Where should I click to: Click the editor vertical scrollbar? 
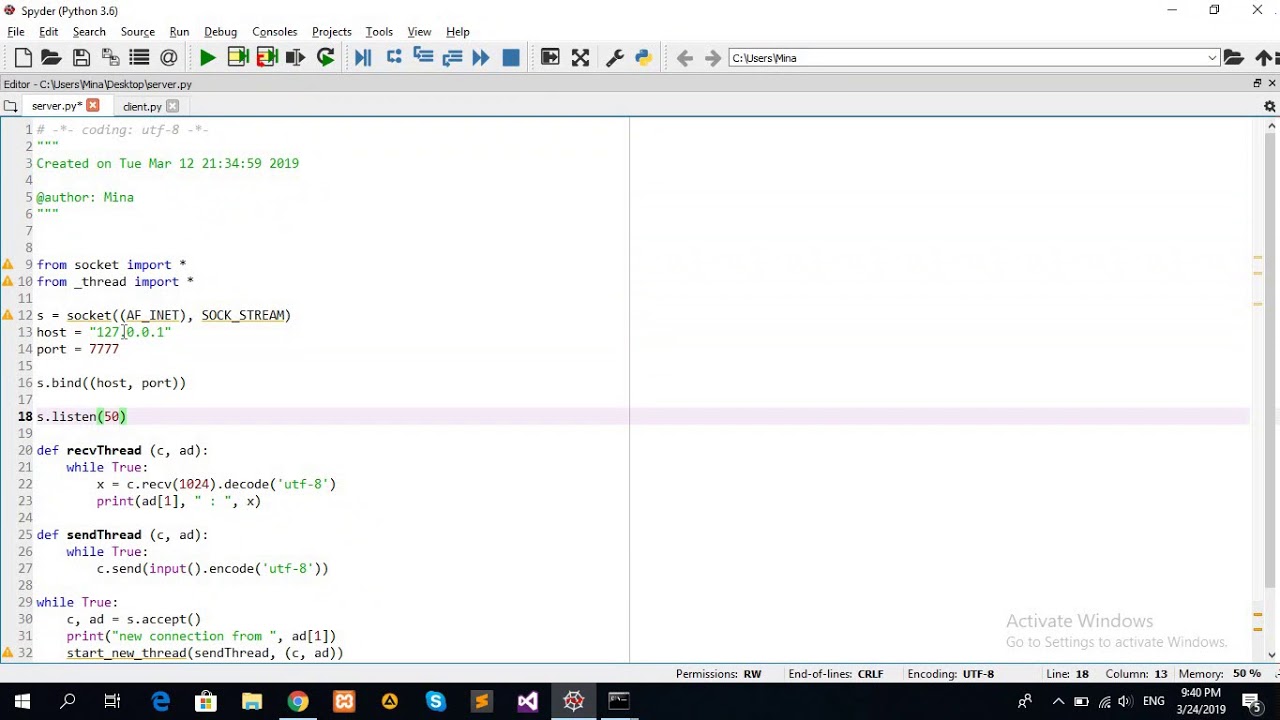(1272, 358)
